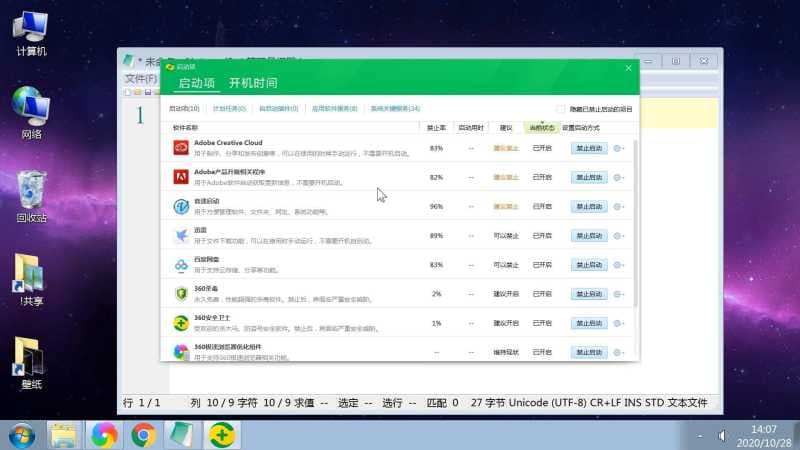Screen dimensions: 800x450
Task: Select the 系统关键服务(34) sub-tab
Action: 395,109
